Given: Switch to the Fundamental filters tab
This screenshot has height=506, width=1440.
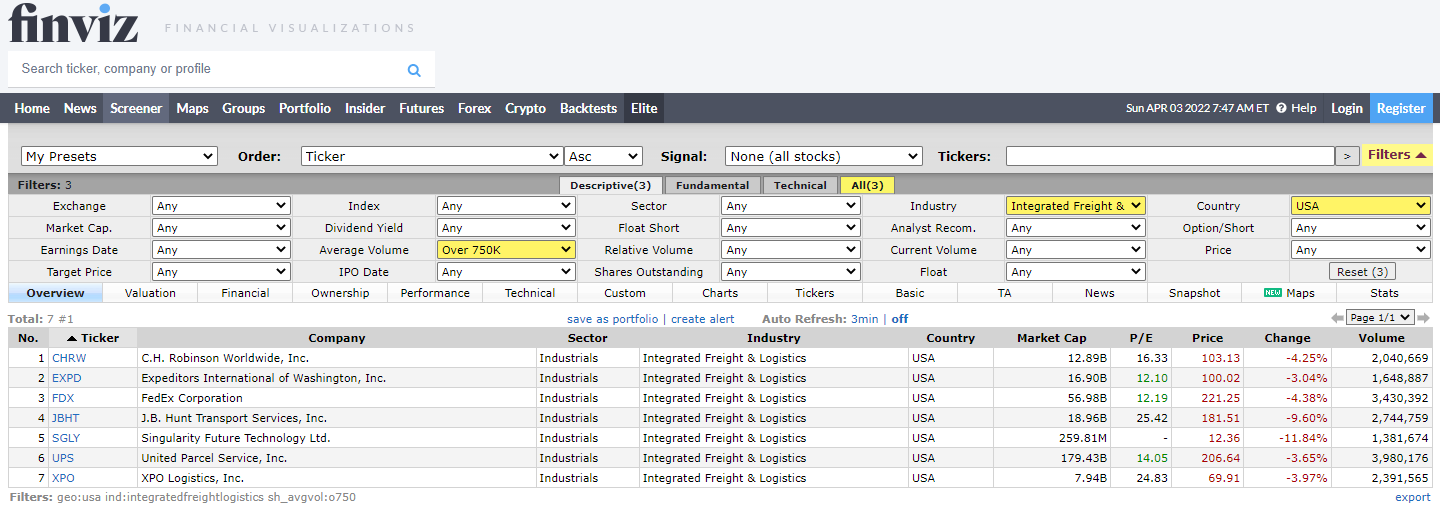Looking at the screenshot, I should pos(712,185).
